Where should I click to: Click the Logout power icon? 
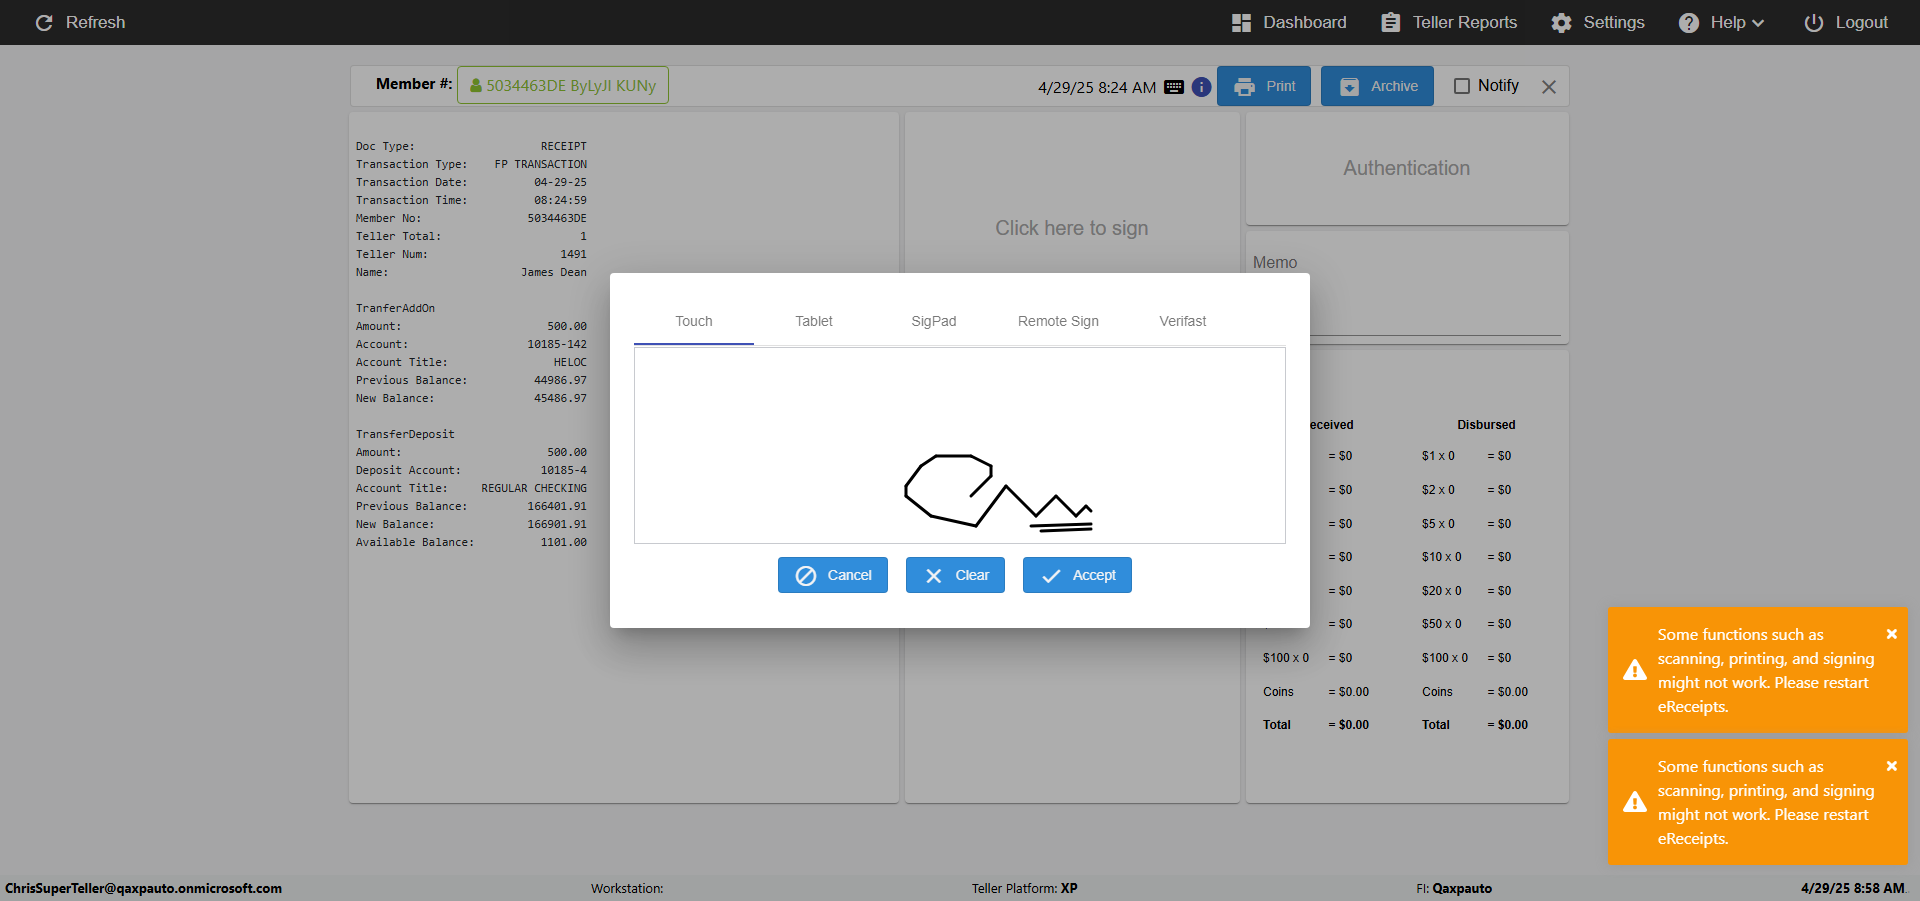pos(1813,22)
